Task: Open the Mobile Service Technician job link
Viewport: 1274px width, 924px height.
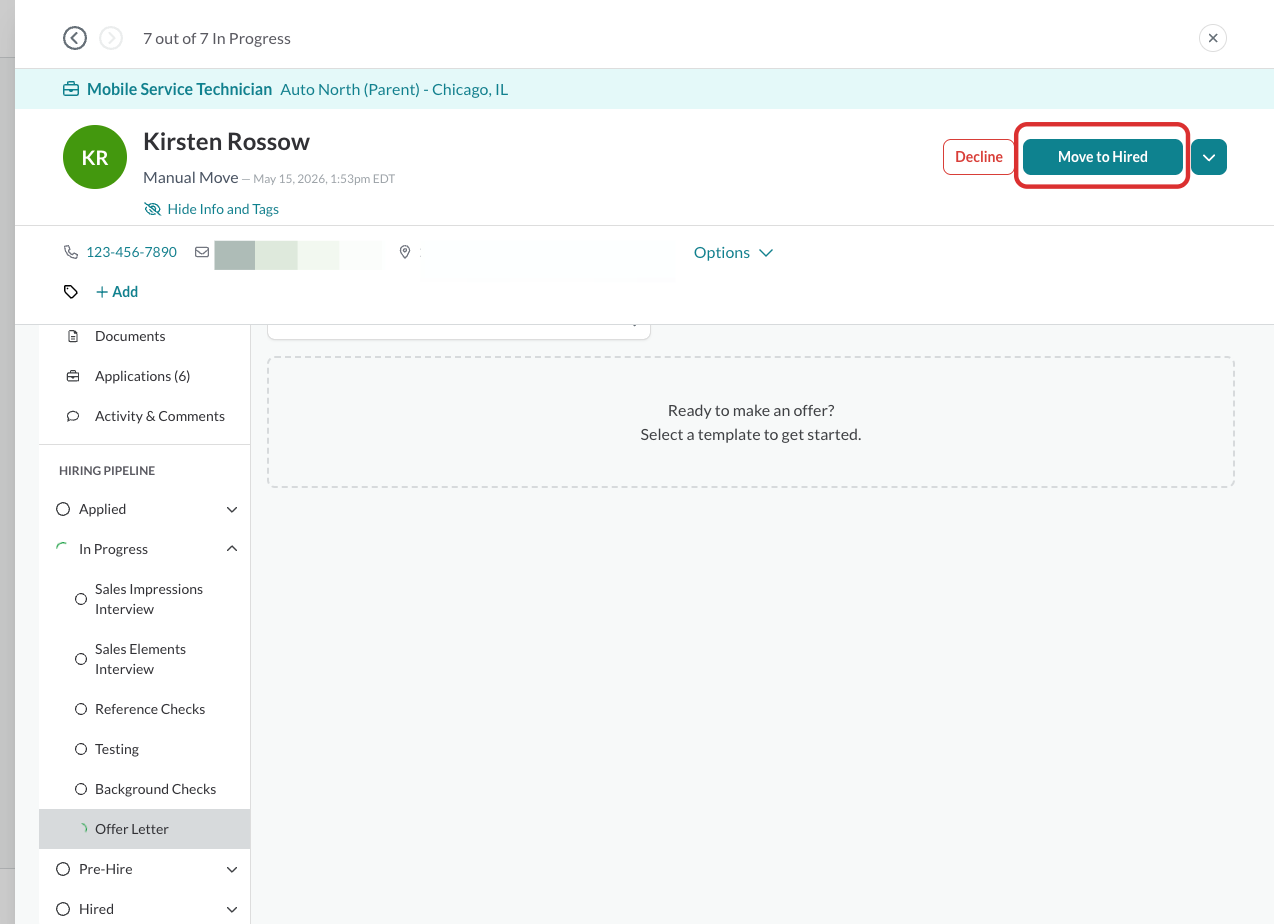Action: pyautogui.click(x=179, y=89)
